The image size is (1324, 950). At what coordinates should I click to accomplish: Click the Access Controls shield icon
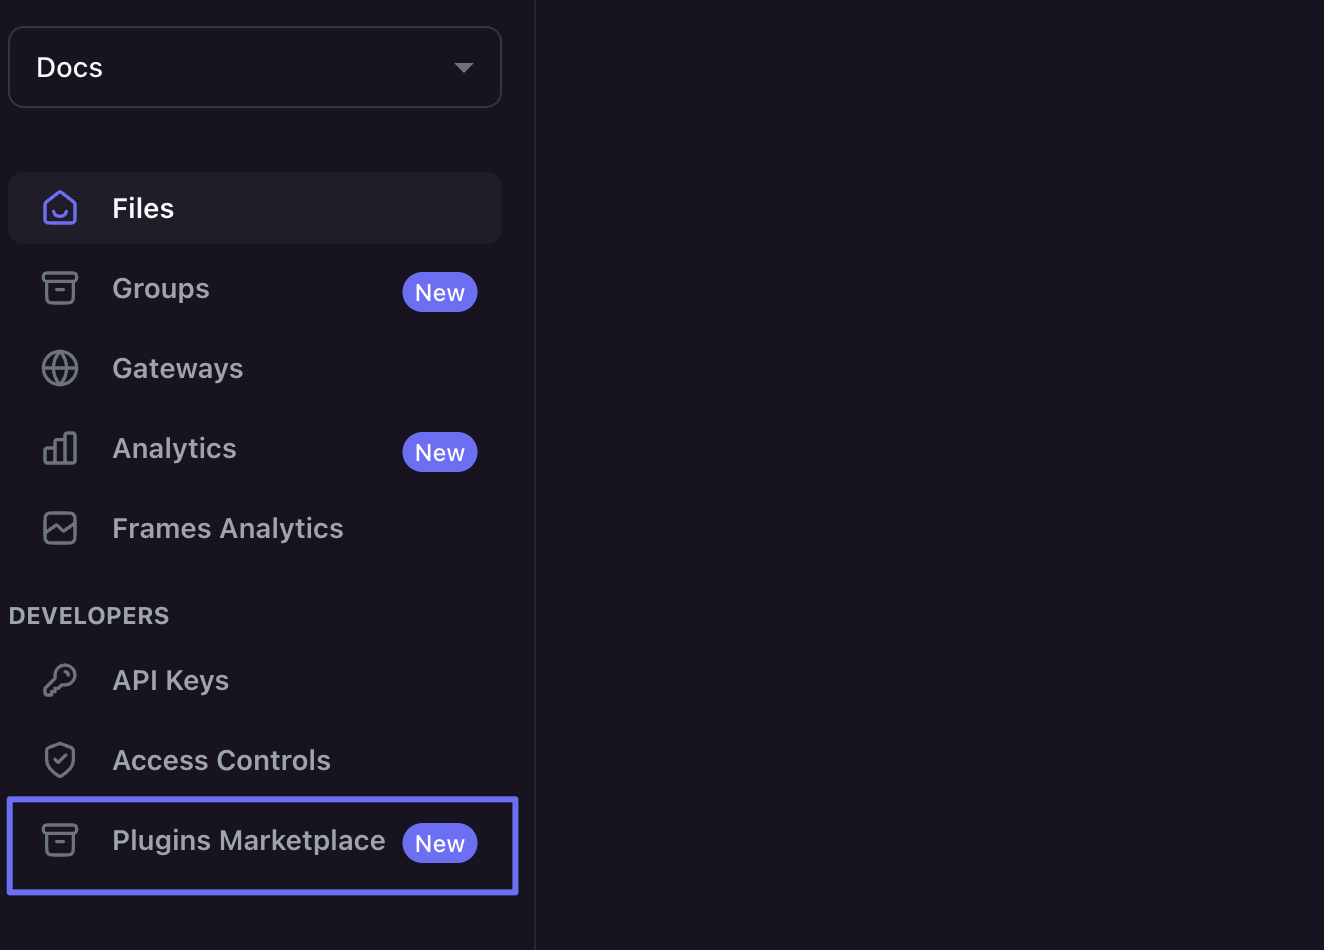point(60,760)
